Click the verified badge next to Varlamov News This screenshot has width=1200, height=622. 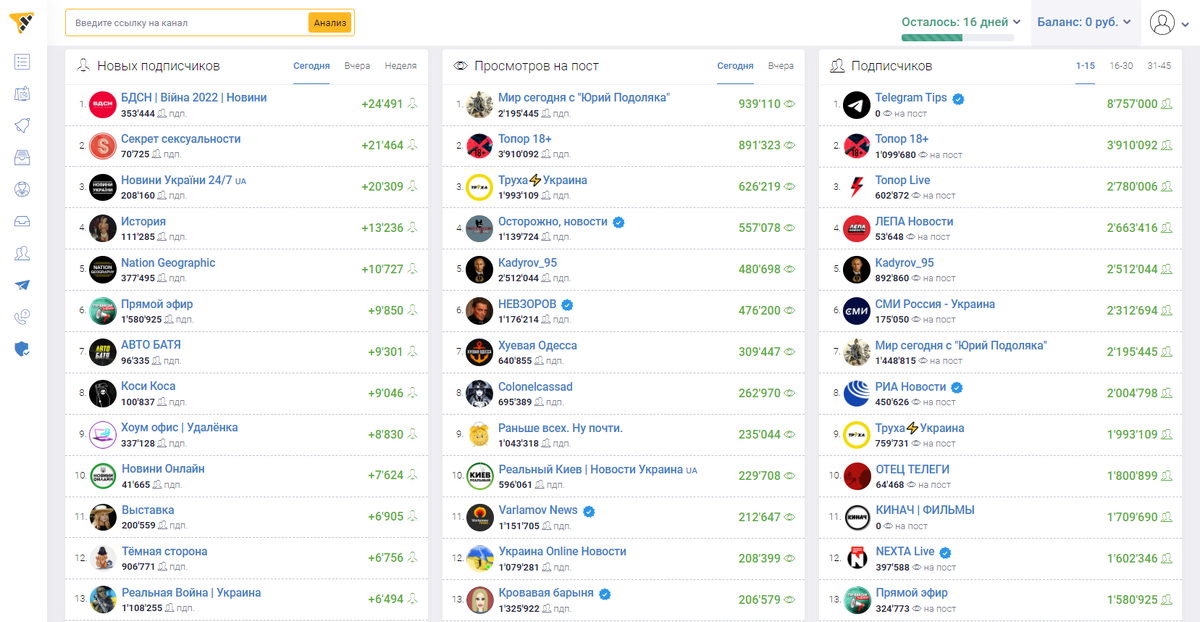tap(589, 511)
